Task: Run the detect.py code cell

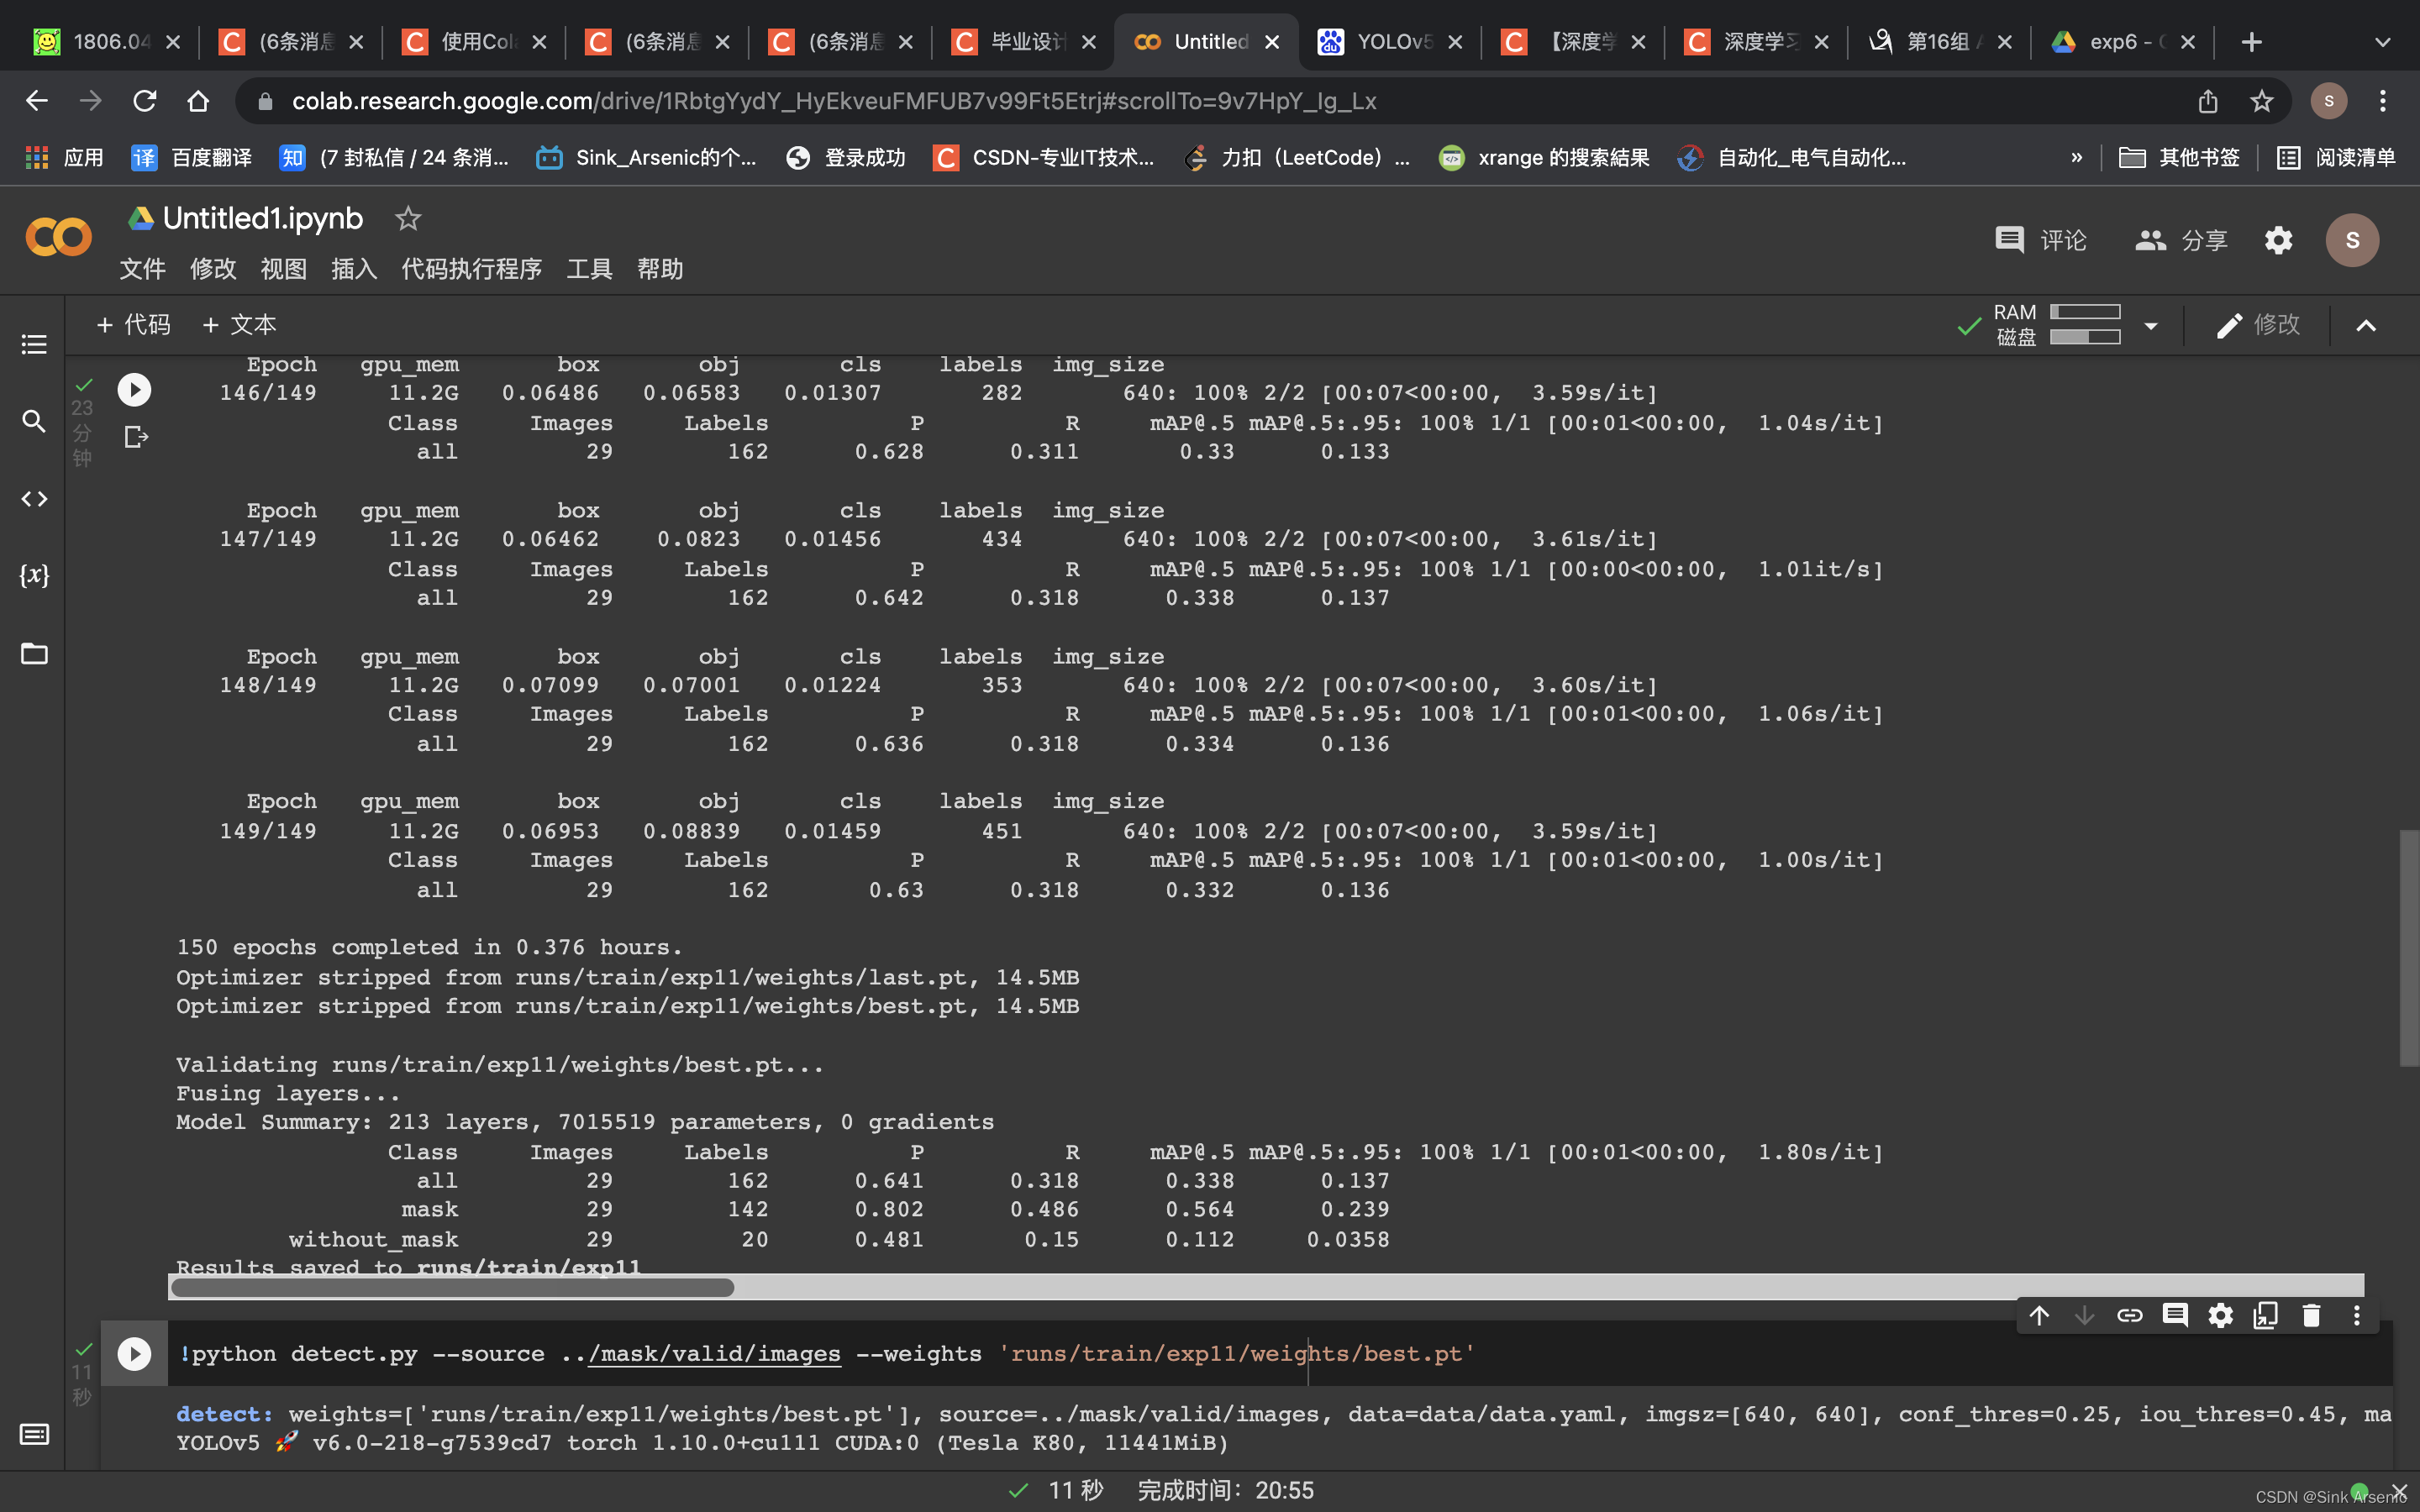Action: pyautogui.click(x=134, y=1354)
